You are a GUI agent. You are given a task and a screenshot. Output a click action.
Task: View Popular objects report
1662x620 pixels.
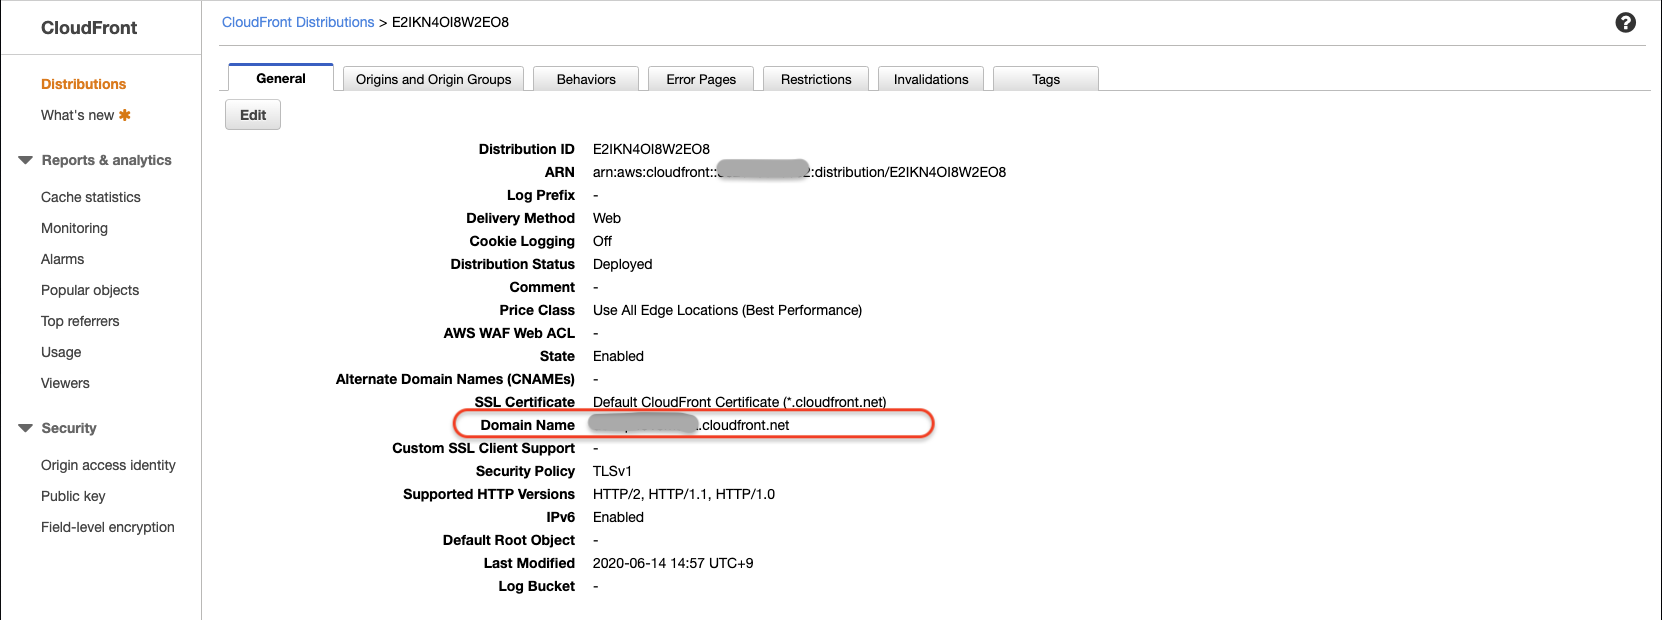[90, 290]
